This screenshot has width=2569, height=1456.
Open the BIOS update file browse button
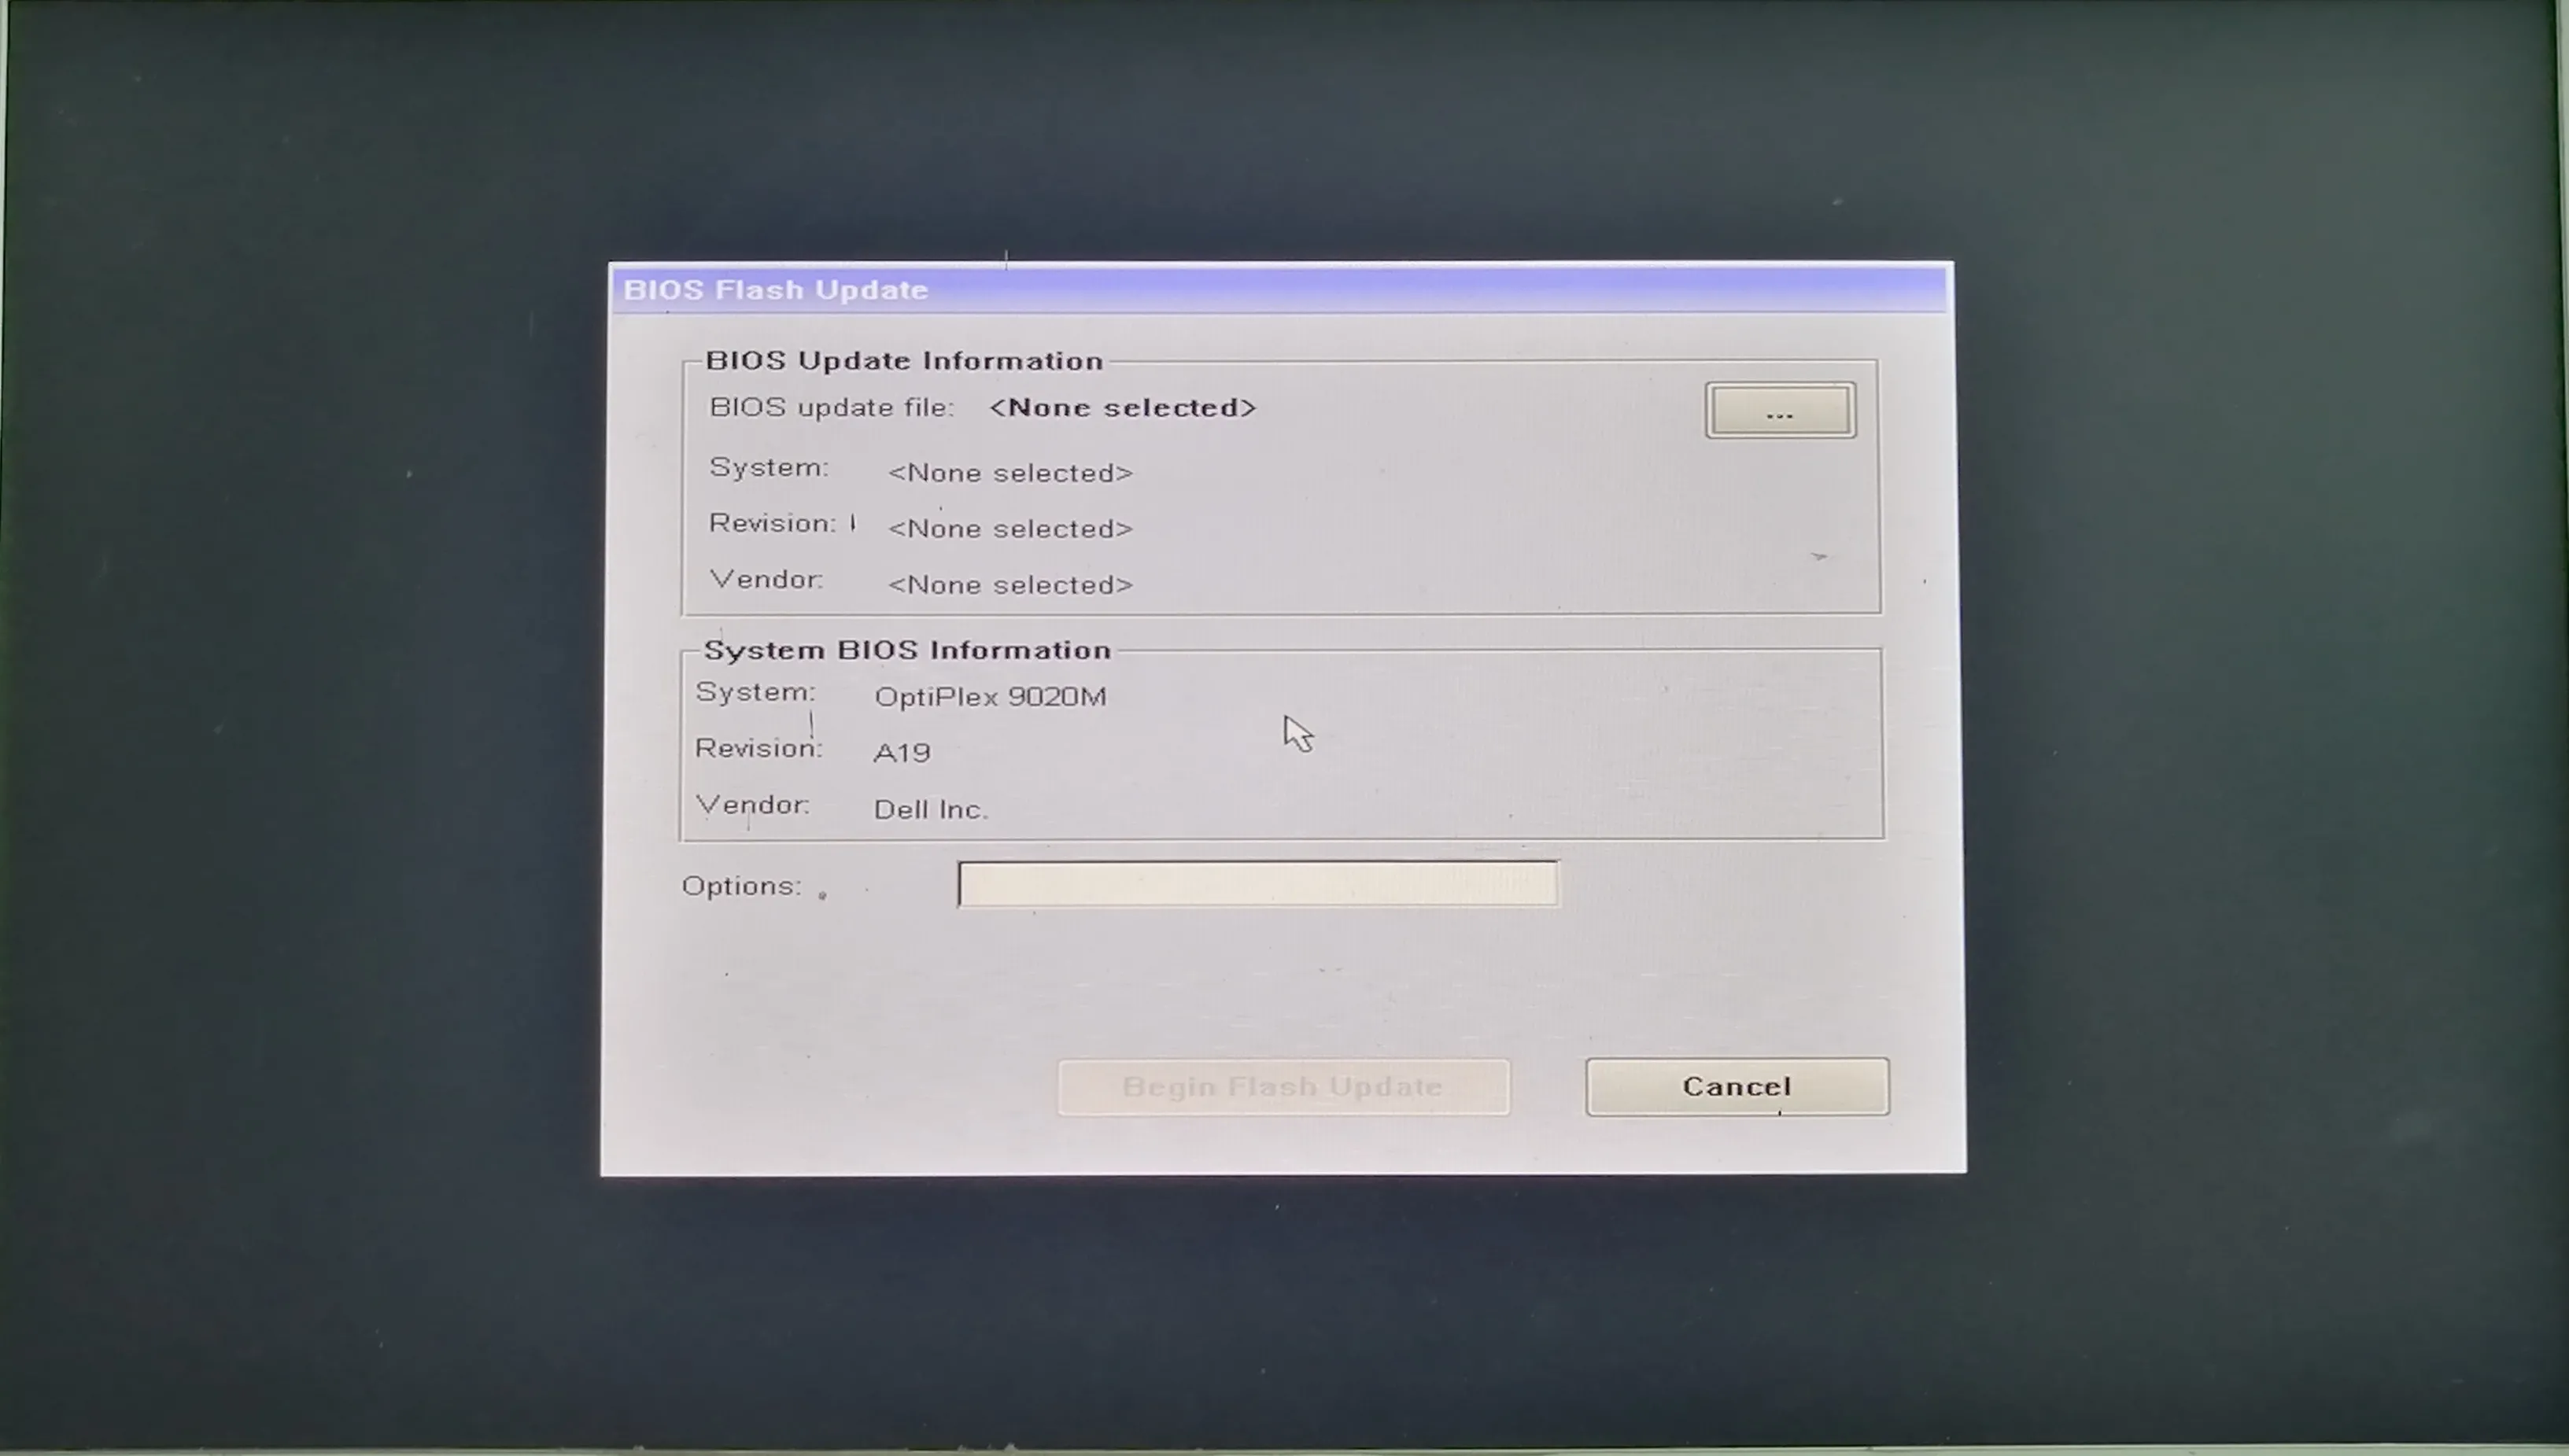[1780, 410]
